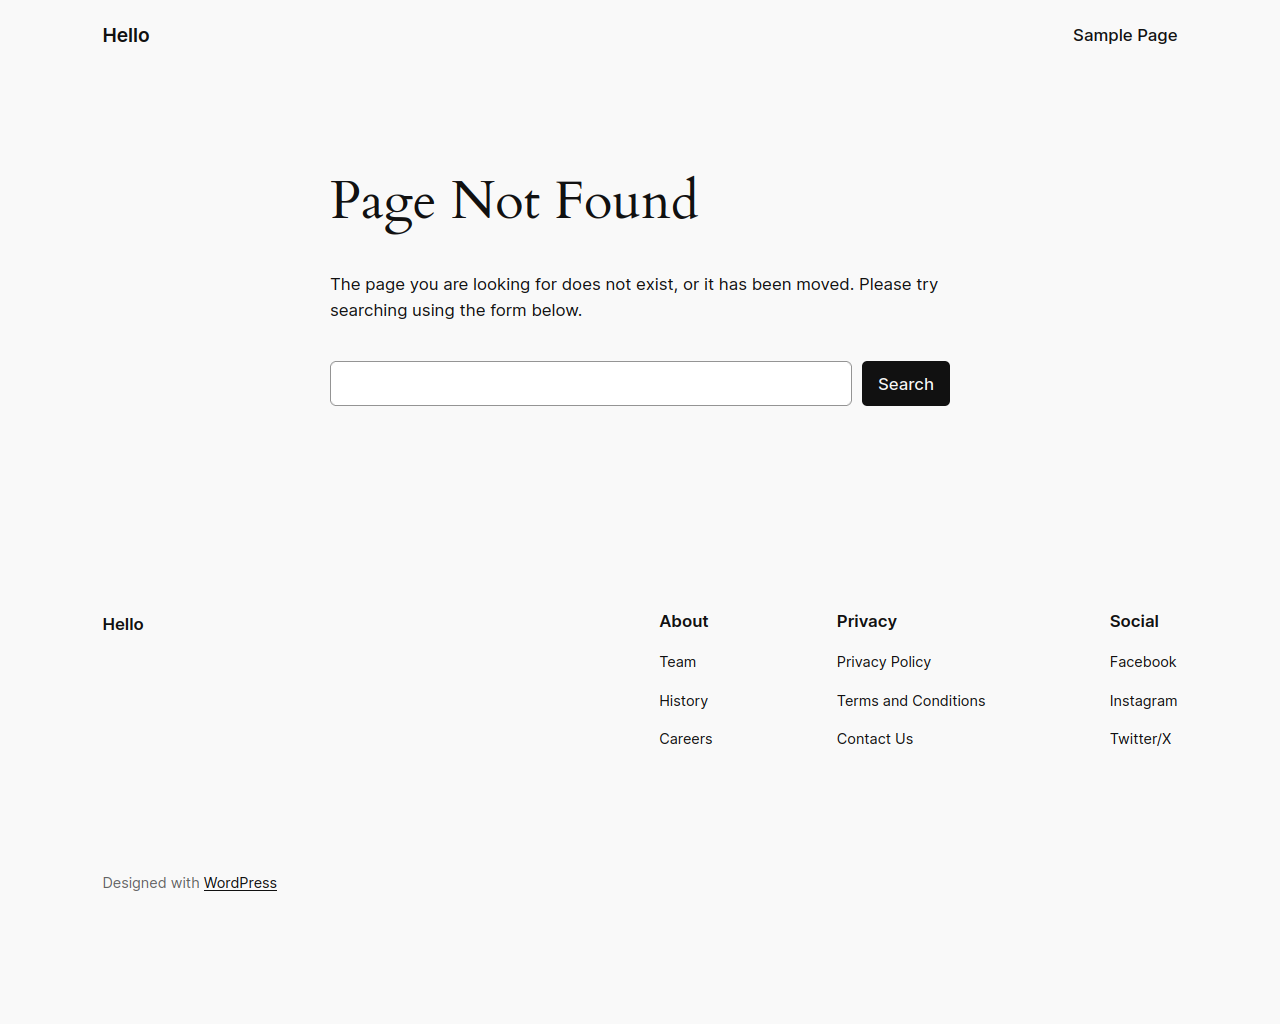This screenshot has width=1280, height=1024.
Task: Open the Team footer link
Action: point(678,662)
